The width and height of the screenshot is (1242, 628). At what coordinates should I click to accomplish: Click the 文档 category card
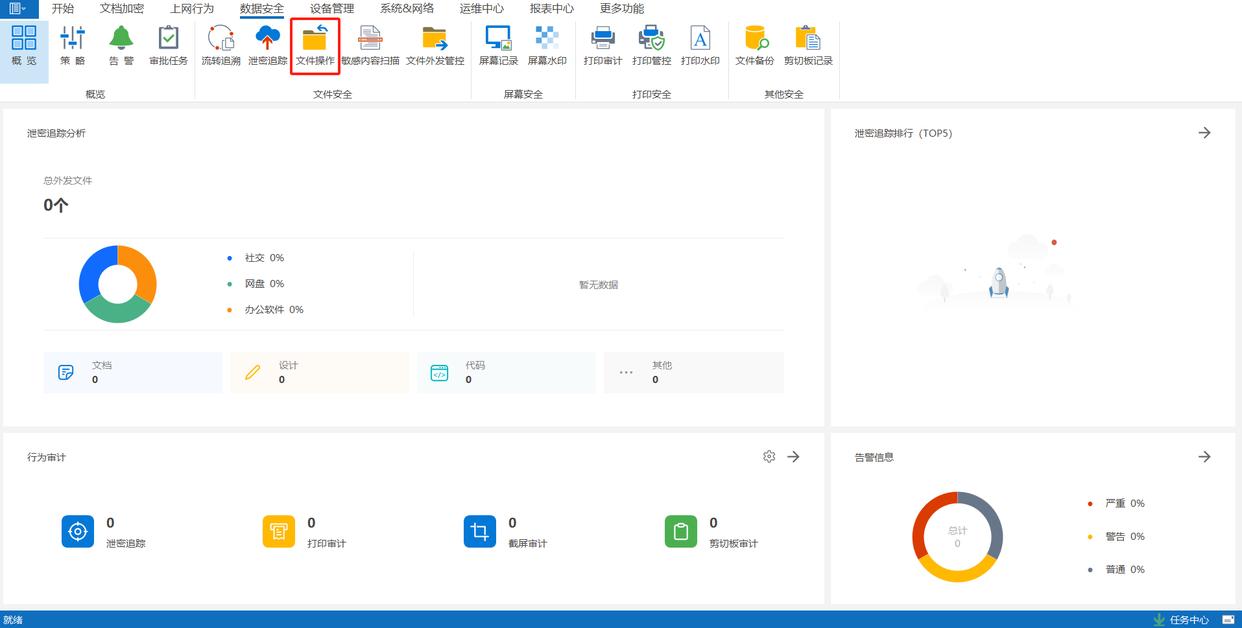point(133,372)
